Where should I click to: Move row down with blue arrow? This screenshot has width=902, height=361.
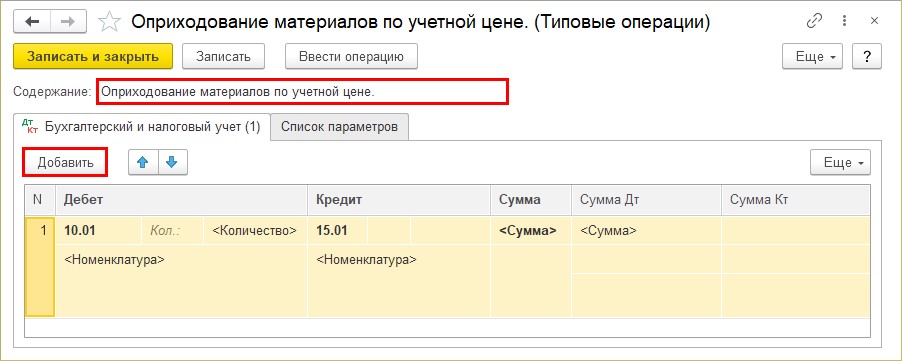[173, 163]
